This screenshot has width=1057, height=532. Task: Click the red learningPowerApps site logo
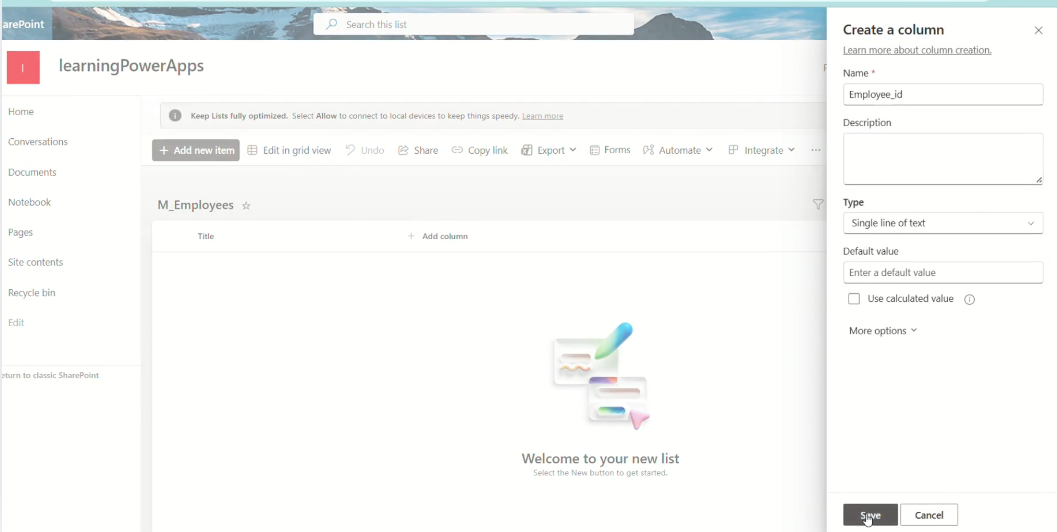coord(23,67)
